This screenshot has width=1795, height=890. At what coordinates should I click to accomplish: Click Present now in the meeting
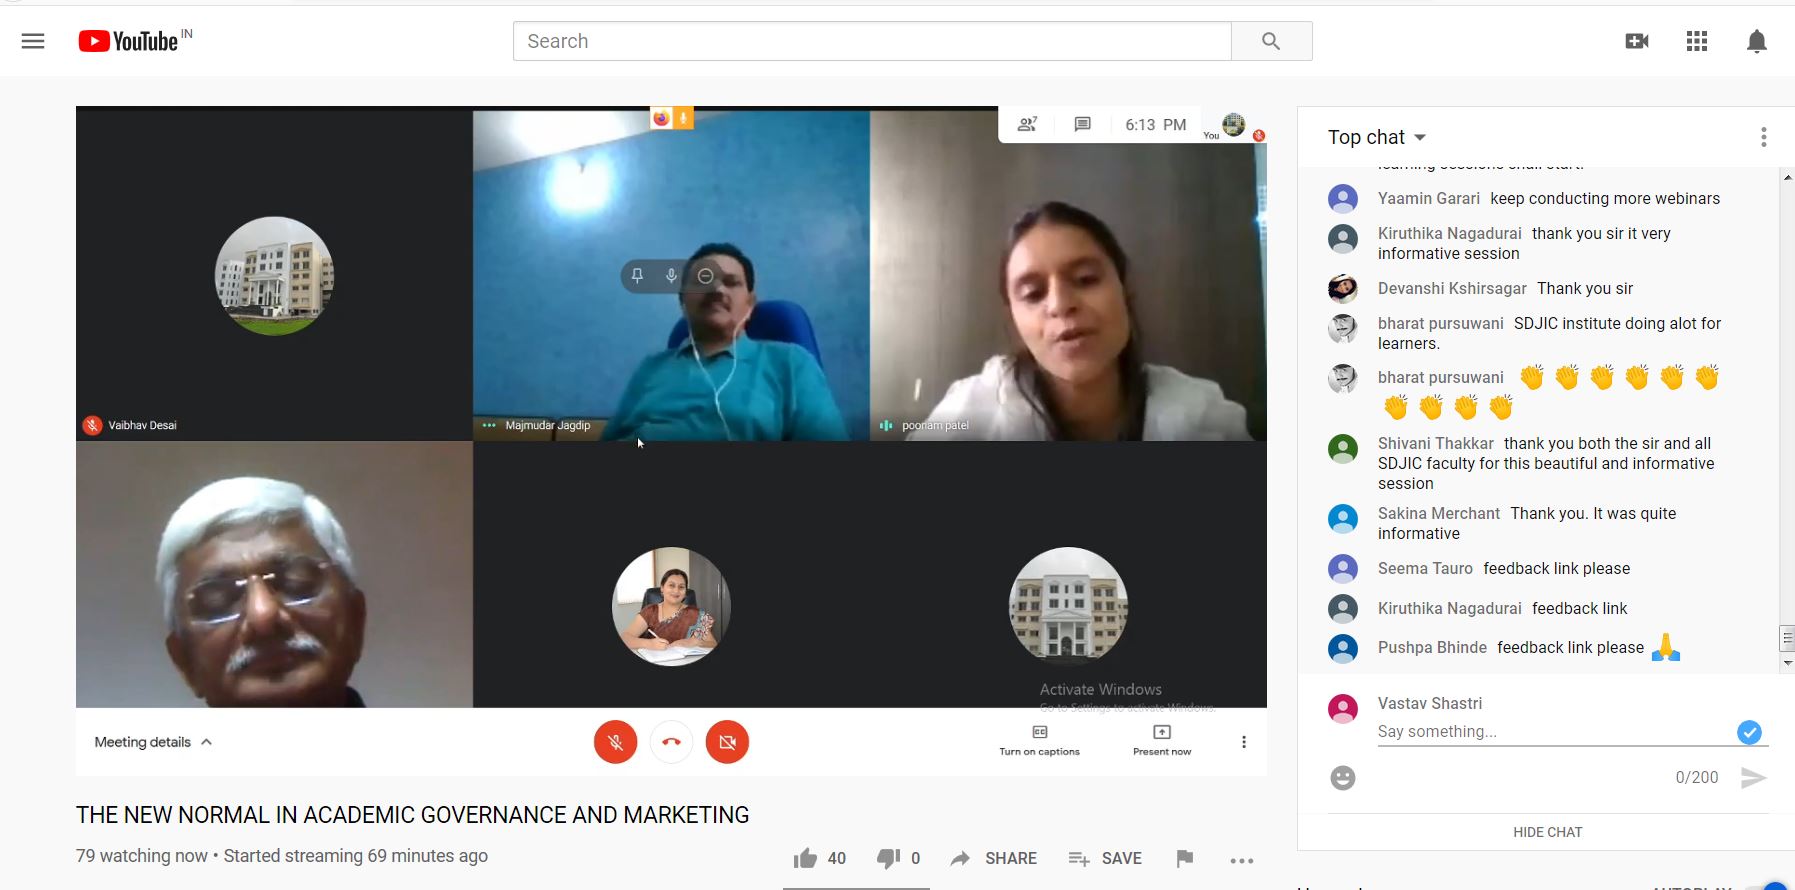click(x=1162, y=741)
